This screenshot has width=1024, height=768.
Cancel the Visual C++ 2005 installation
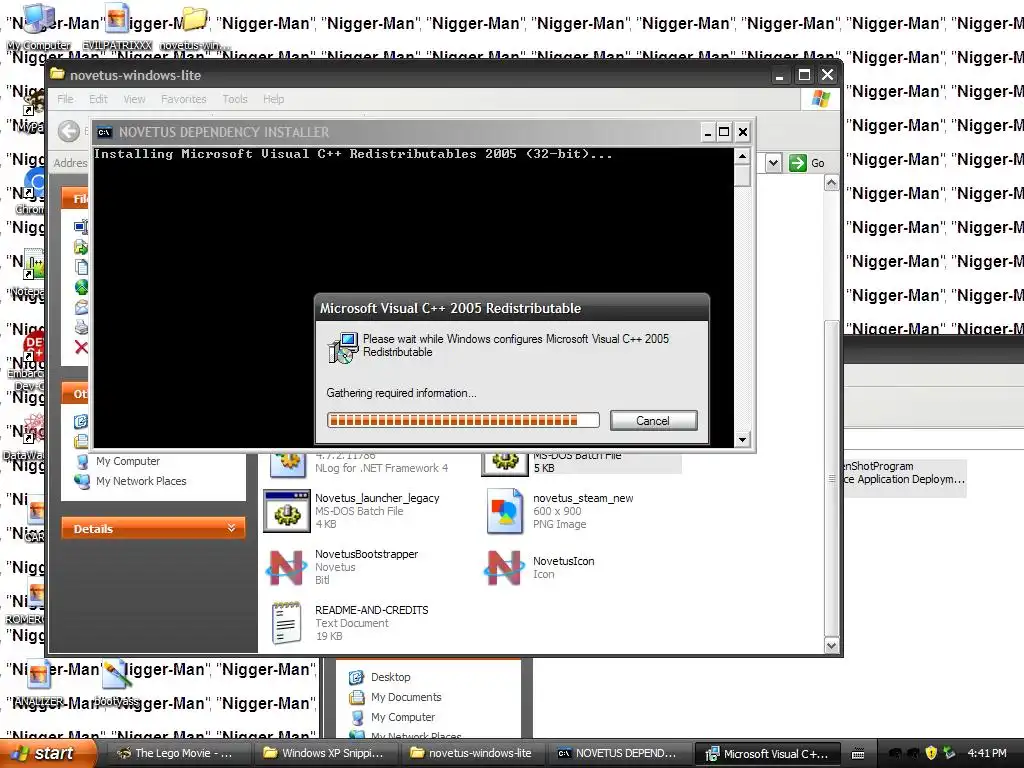tap(654, 421)
